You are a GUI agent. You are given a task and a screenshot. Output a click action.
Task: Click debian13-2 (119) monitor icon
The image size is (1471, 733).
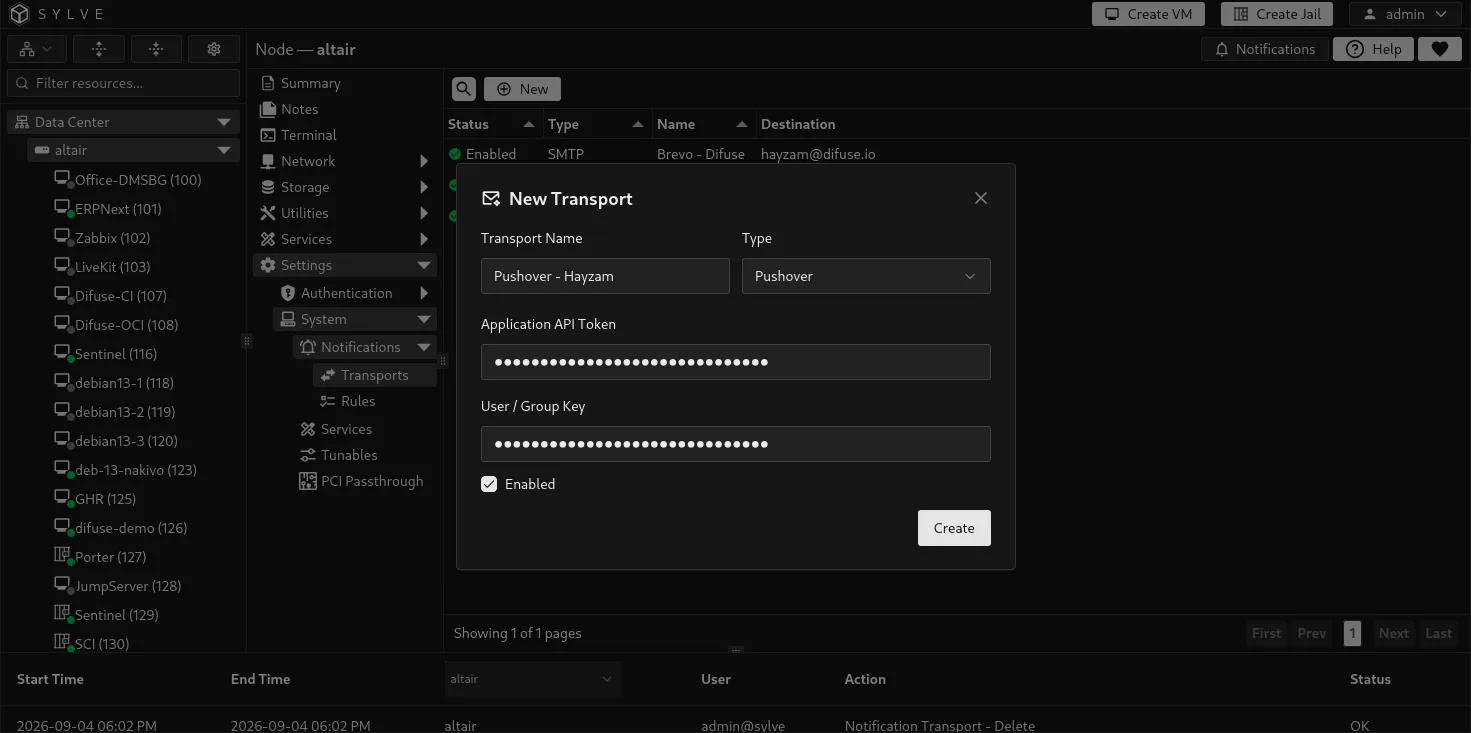(x=62, y=411)
